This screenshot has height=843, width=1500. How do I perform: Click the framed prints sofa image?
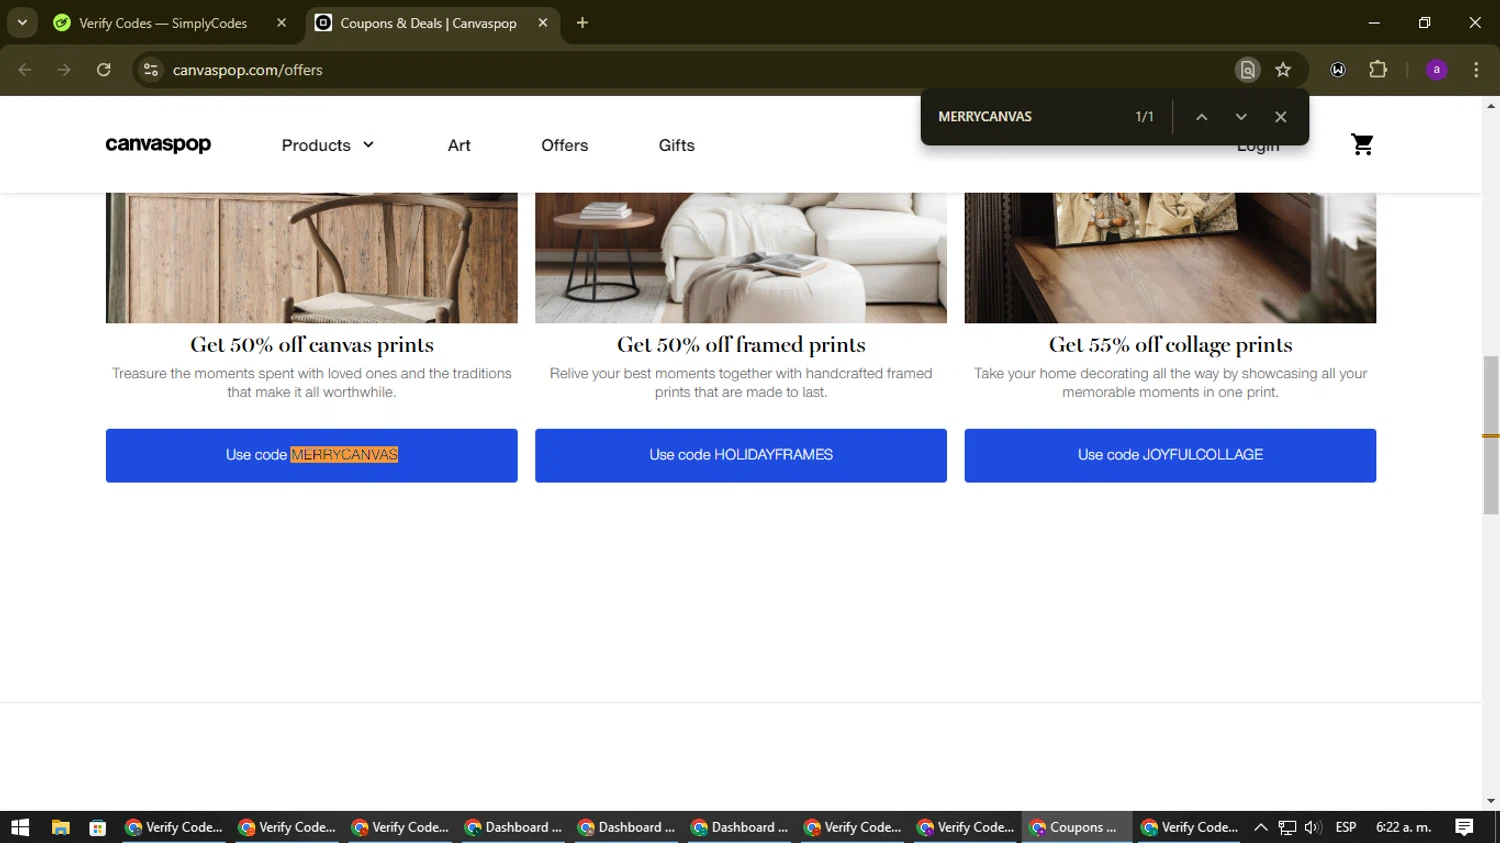click(741, 258)
